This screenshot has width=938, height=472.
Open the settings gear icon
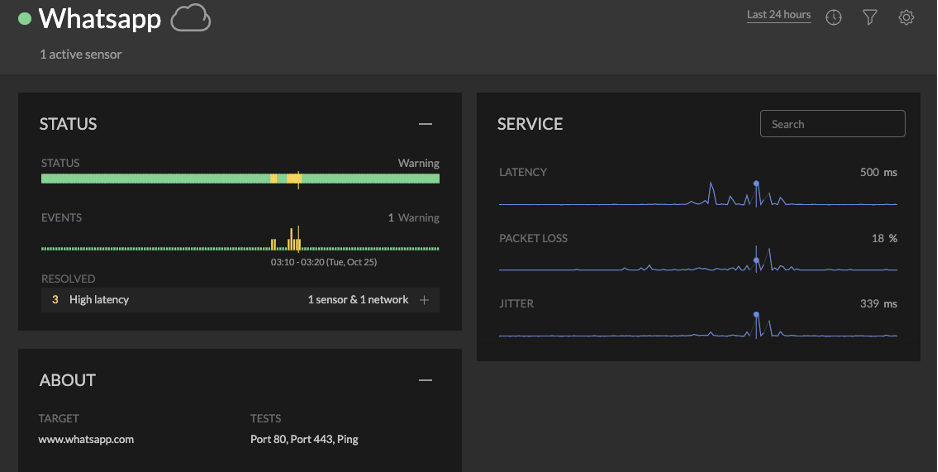pyautogui.click(x=906, y=18)
